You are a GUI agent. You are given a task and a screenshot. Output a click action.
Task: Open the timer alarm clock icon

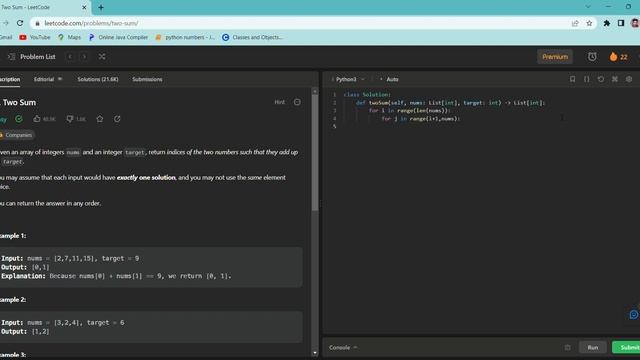click(592, 57)
